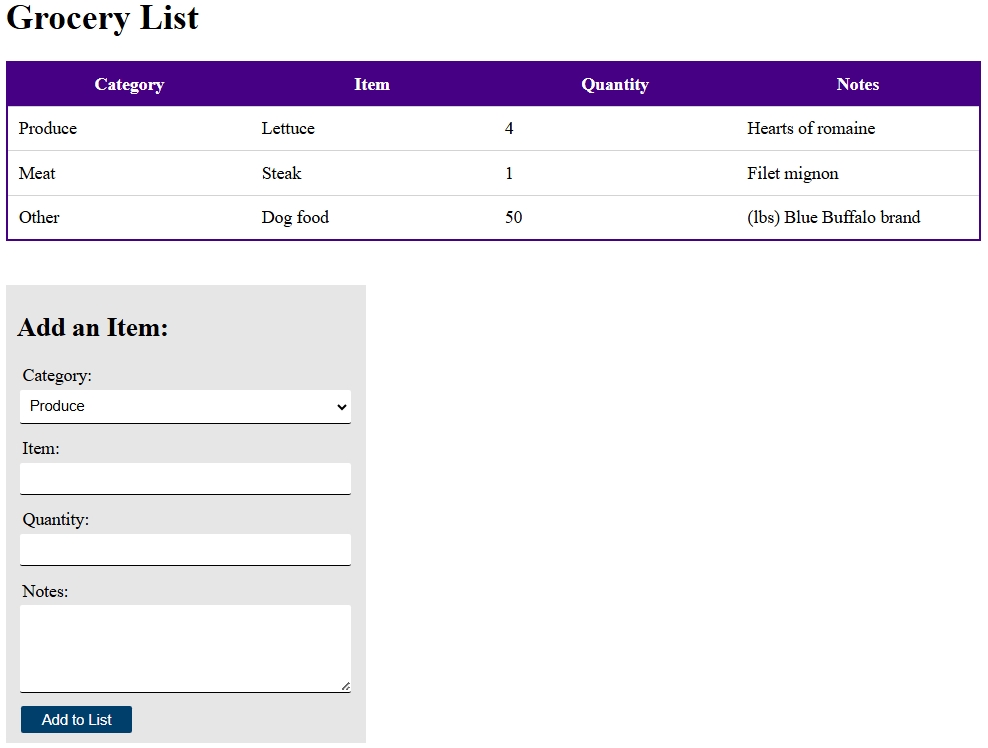Click the Item column header
The image size is (988, 748).
(371, 85)
